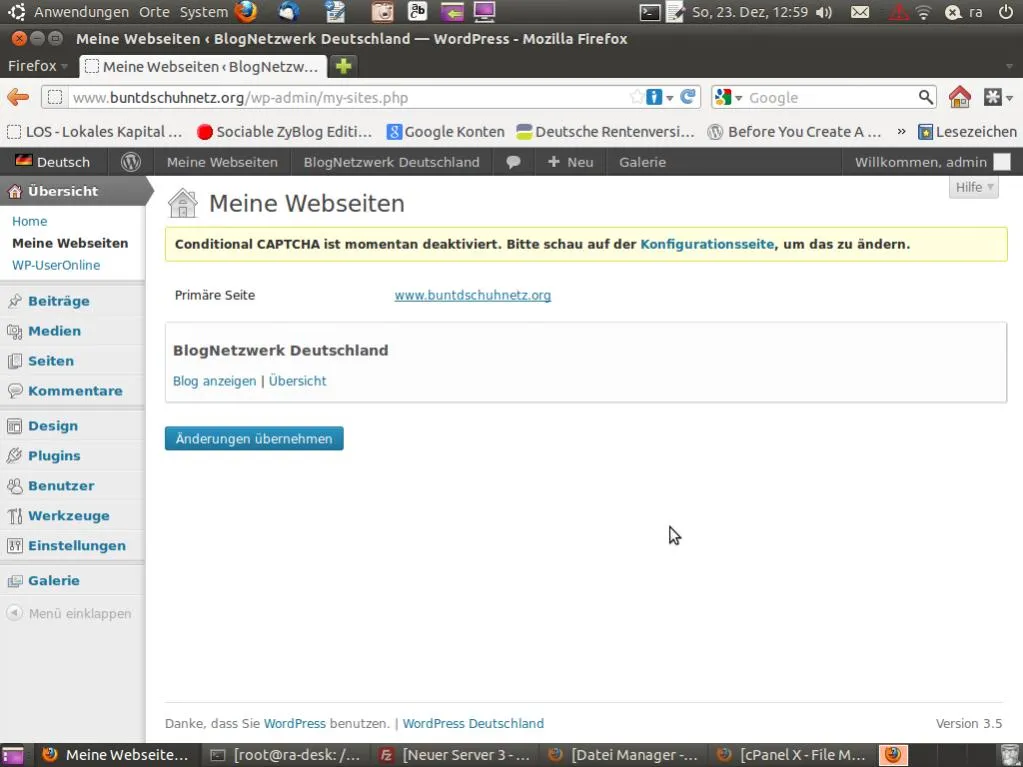Image resolution: width=1023 pixels, height=767 pixels.
Task: Open WordPress Deutschland footer link
Action: tap(473, 723)
